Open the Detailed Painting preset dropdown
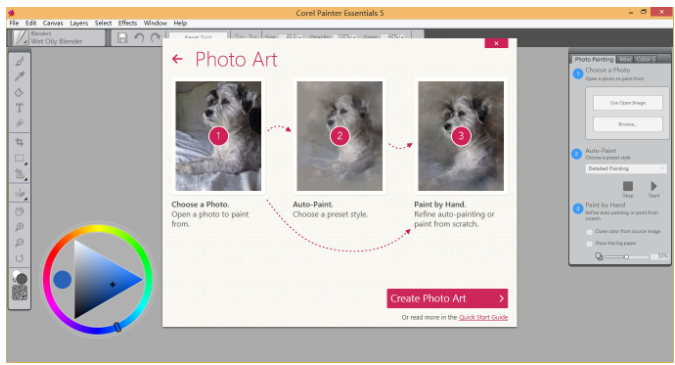 [626, 168]
